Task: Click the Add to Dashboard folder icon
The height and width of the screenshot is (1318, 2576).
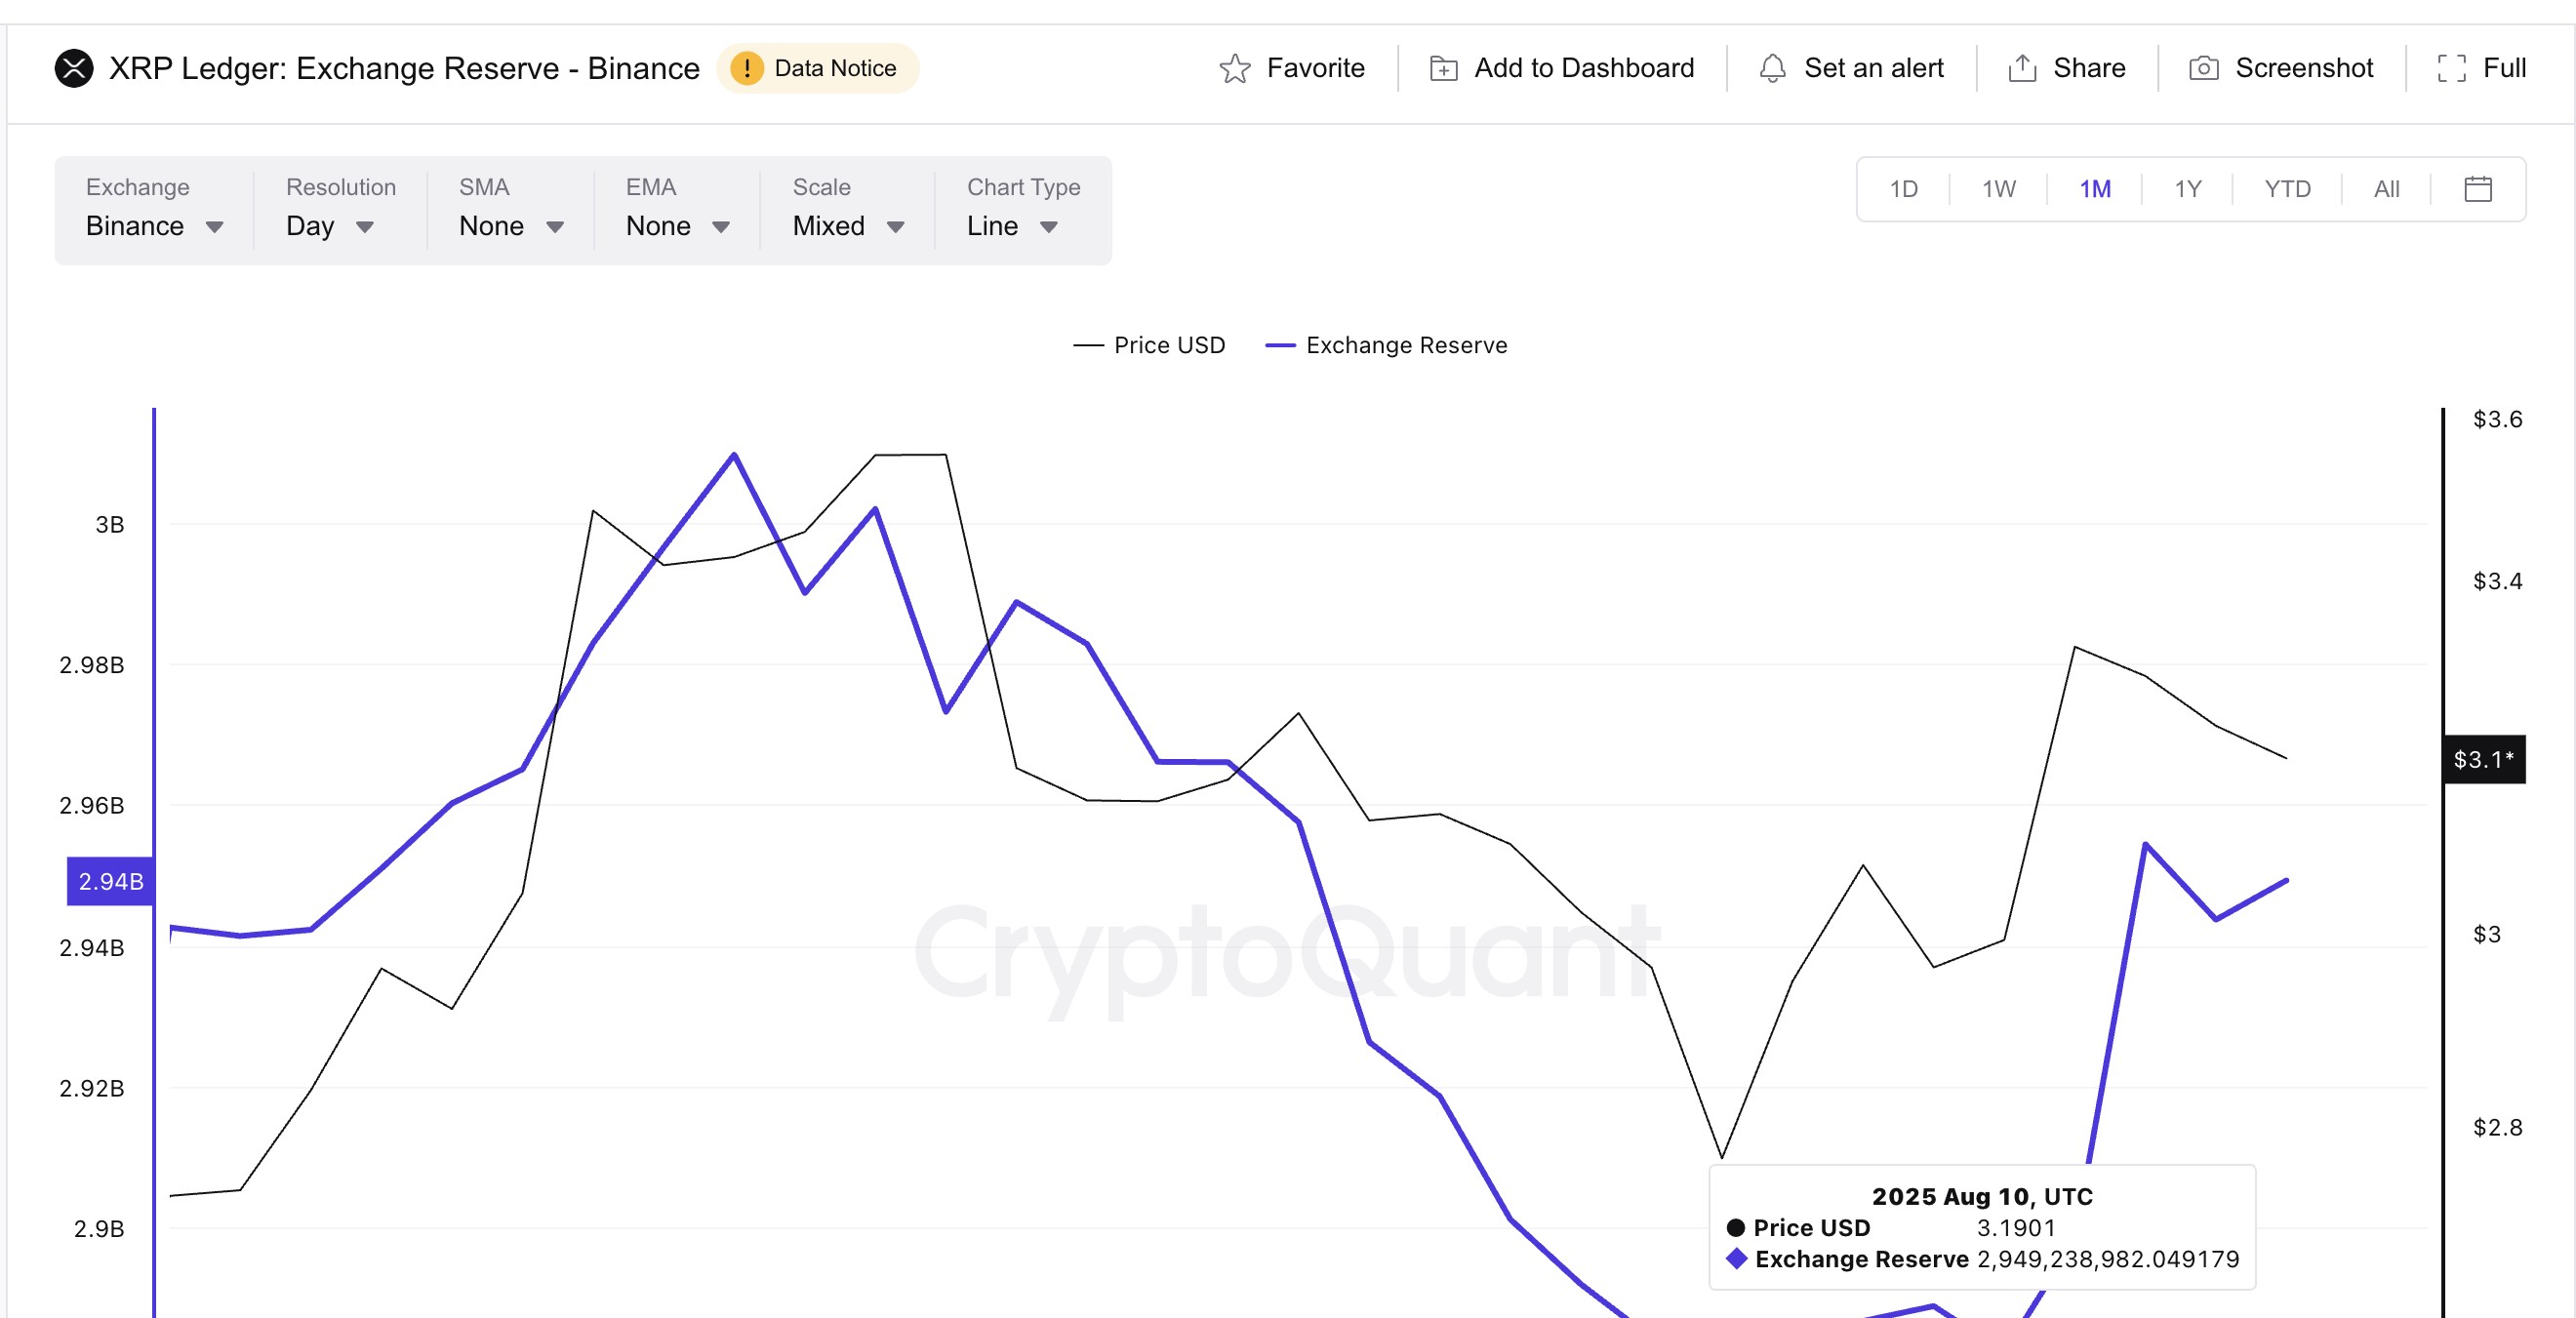Action: point(1443,68)
